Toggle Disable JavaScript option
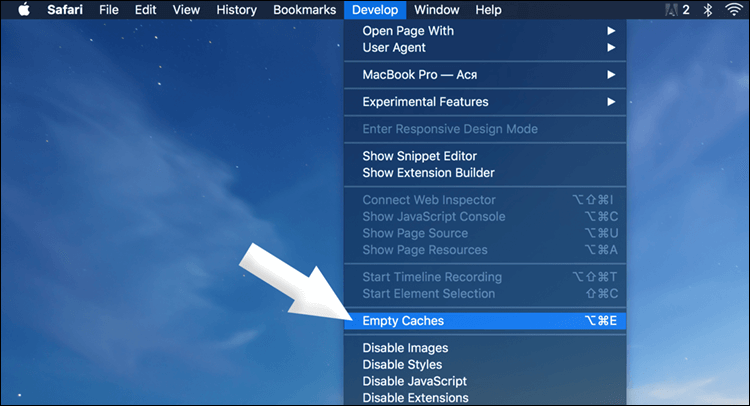The image size is (750, 406). [485, 381]
